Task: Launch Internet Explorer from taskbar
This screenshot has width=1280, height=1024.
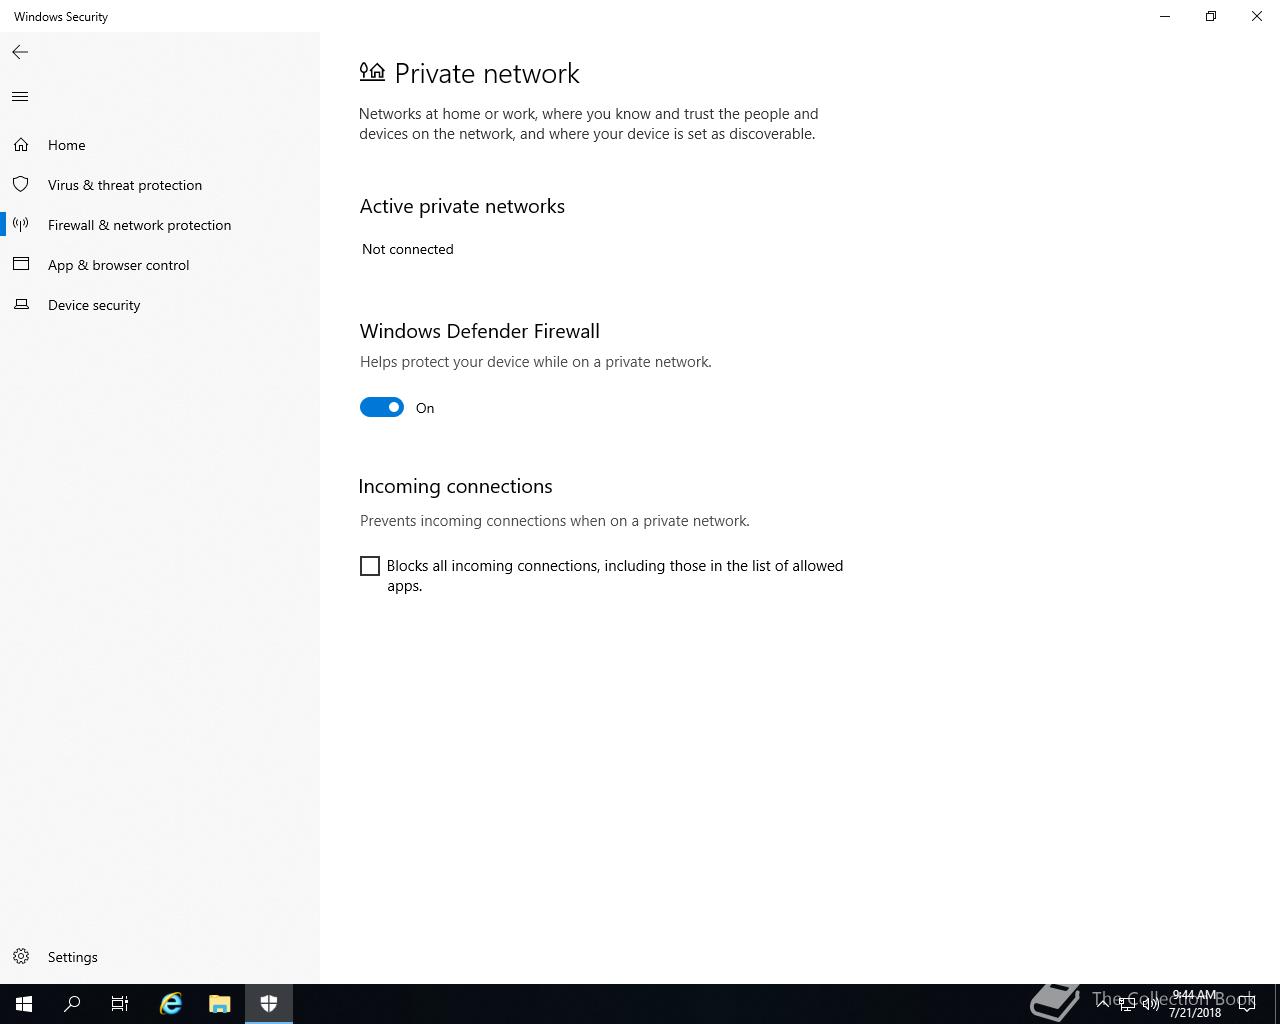Action: [171, 1004]
